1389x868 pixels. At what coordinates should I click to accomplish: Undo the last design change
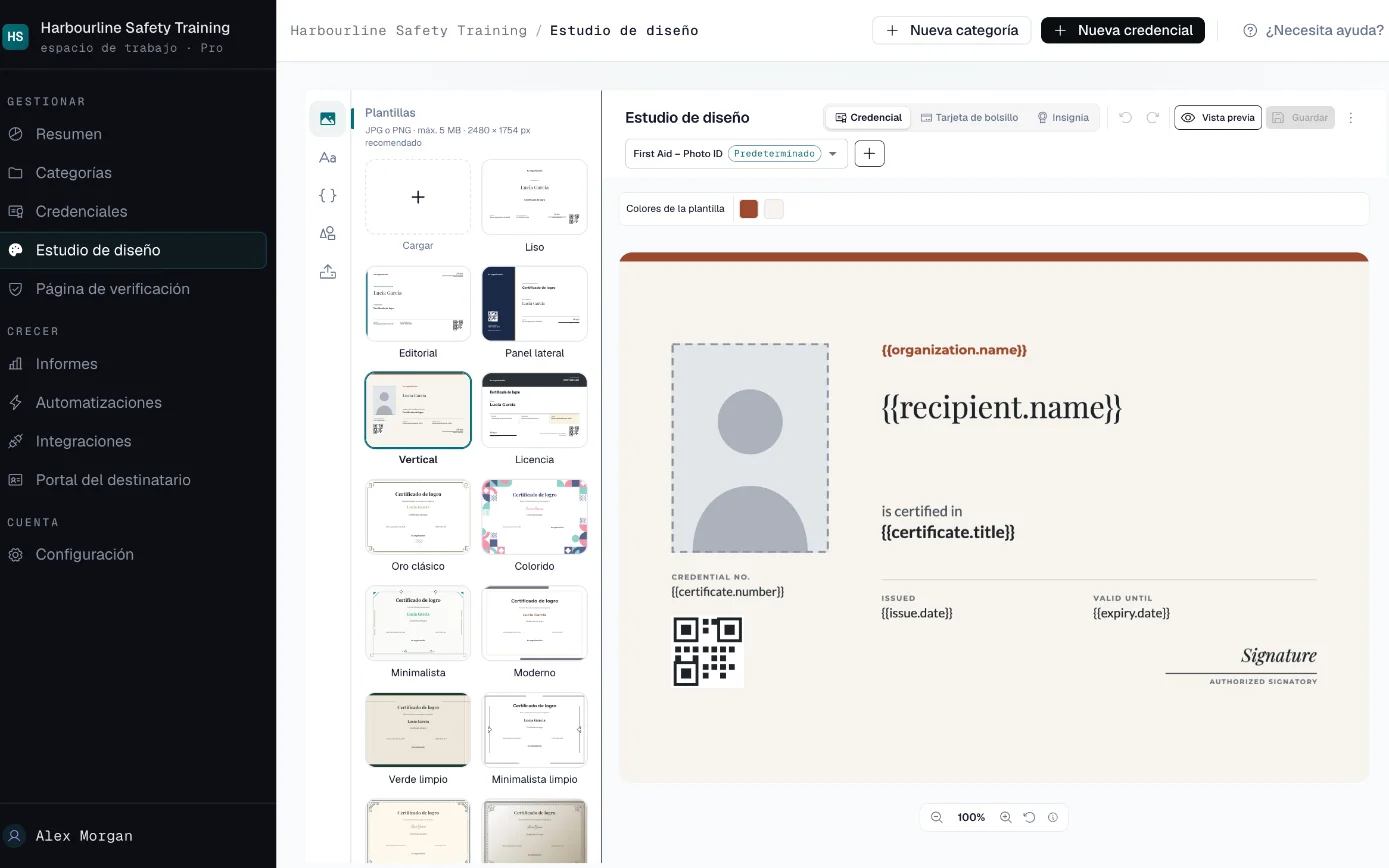click(x=1125, y=118)
